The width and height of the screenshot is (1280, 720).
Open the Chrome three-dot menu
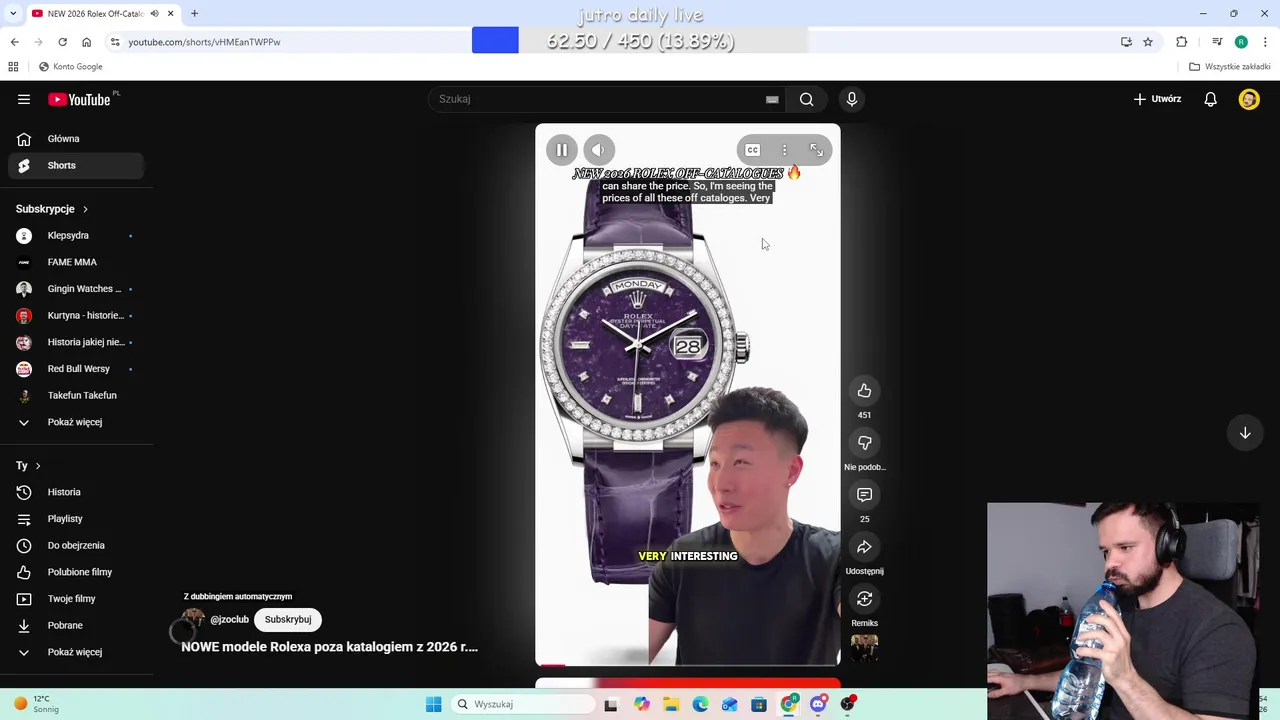click(1265, 42)
